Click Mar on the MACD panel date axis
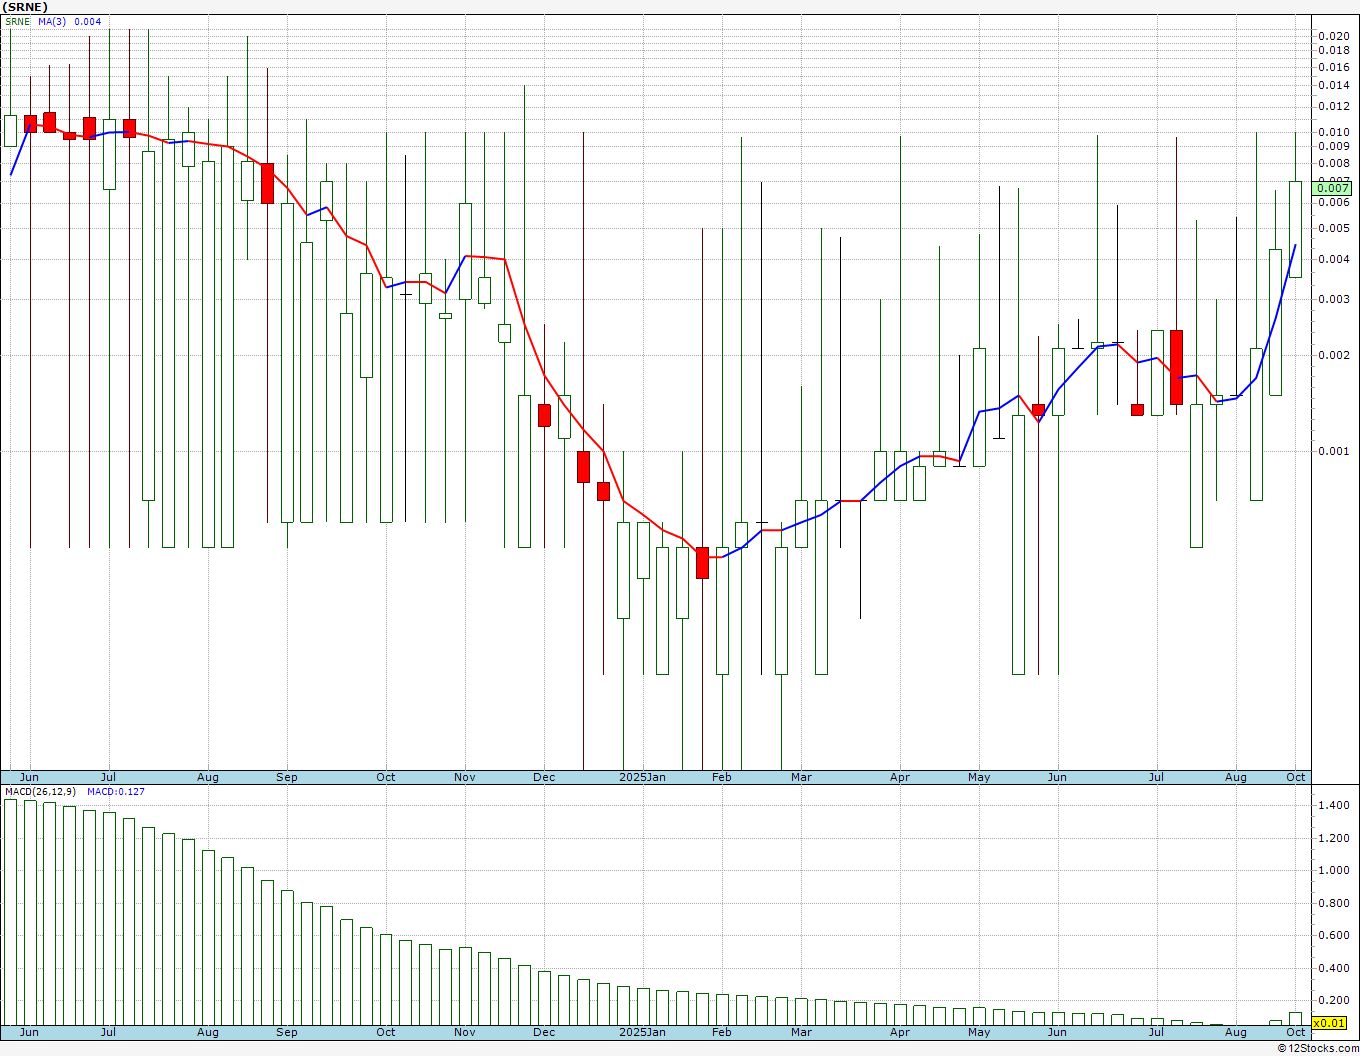The width and height of the screenshot is (1360, 1056). (801, 1032)
